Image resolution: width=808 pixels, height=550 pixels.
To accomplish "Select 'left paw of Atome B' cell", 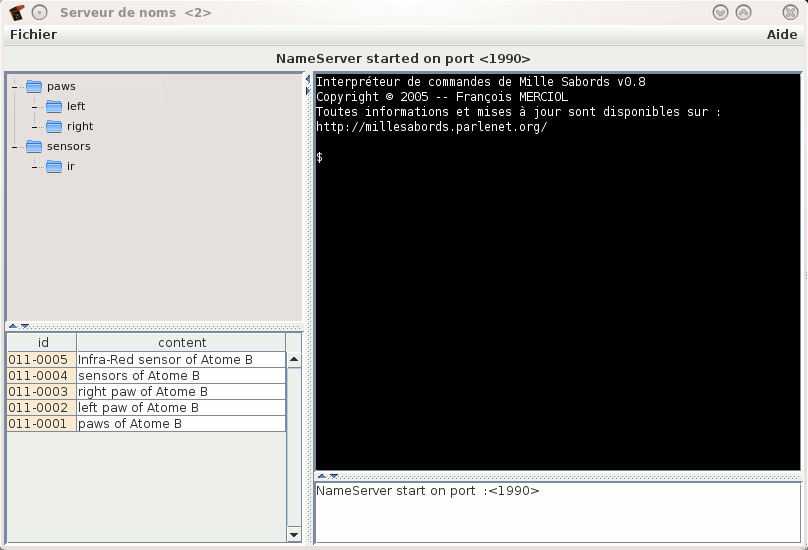I will coord(181,408).
